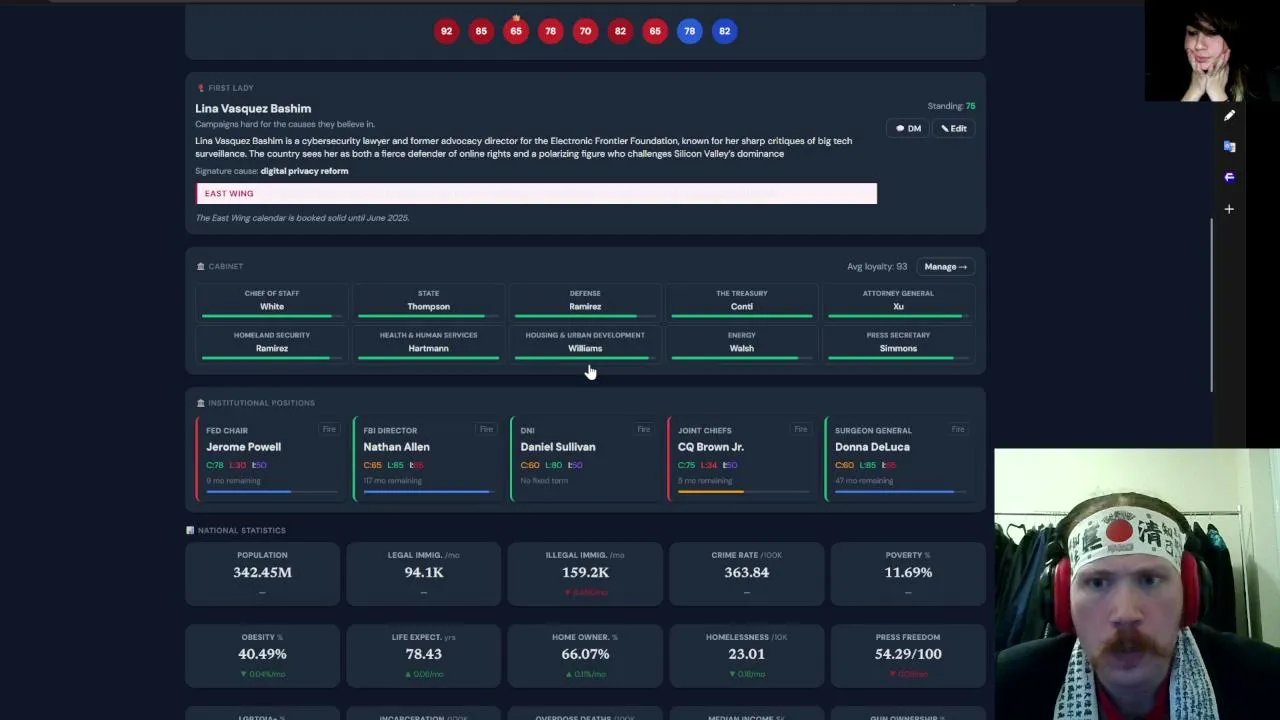Click the 'digital privacy reform' signature cause

[304, 171]
